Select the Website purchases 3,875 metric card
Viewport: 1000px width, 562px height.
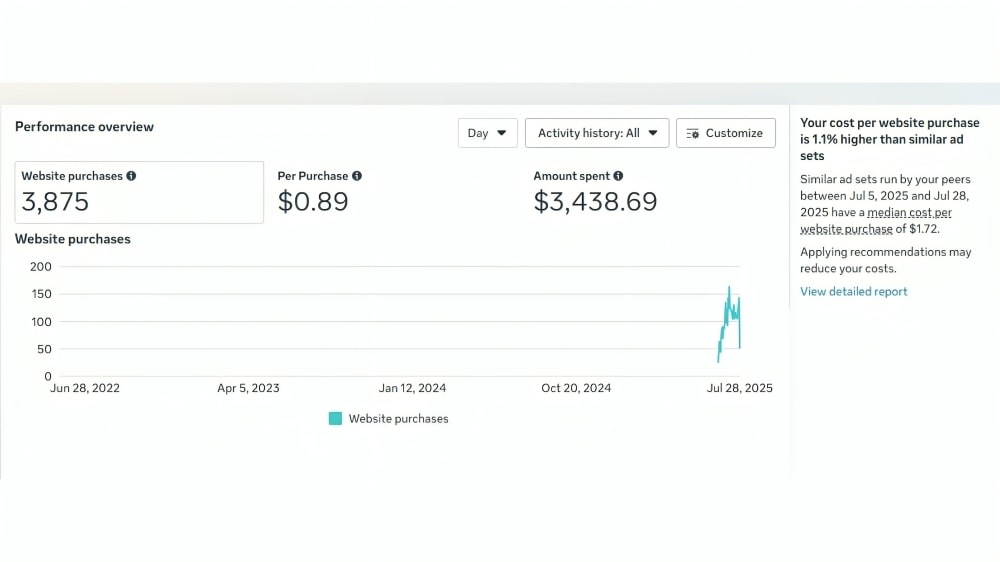click(x=139, y=192)
